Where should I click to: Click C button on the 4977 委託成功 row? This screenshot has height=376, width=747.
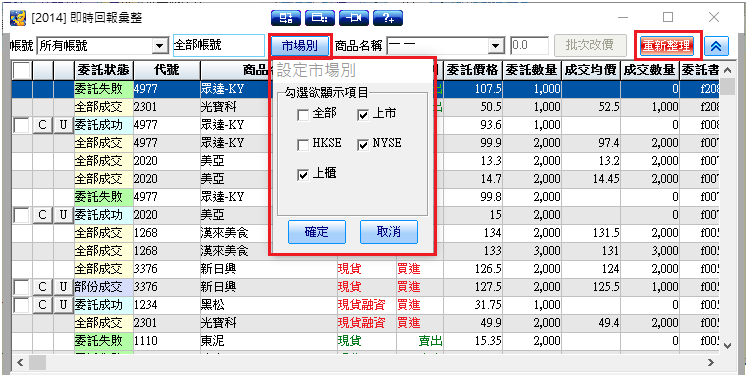[42, 125]
